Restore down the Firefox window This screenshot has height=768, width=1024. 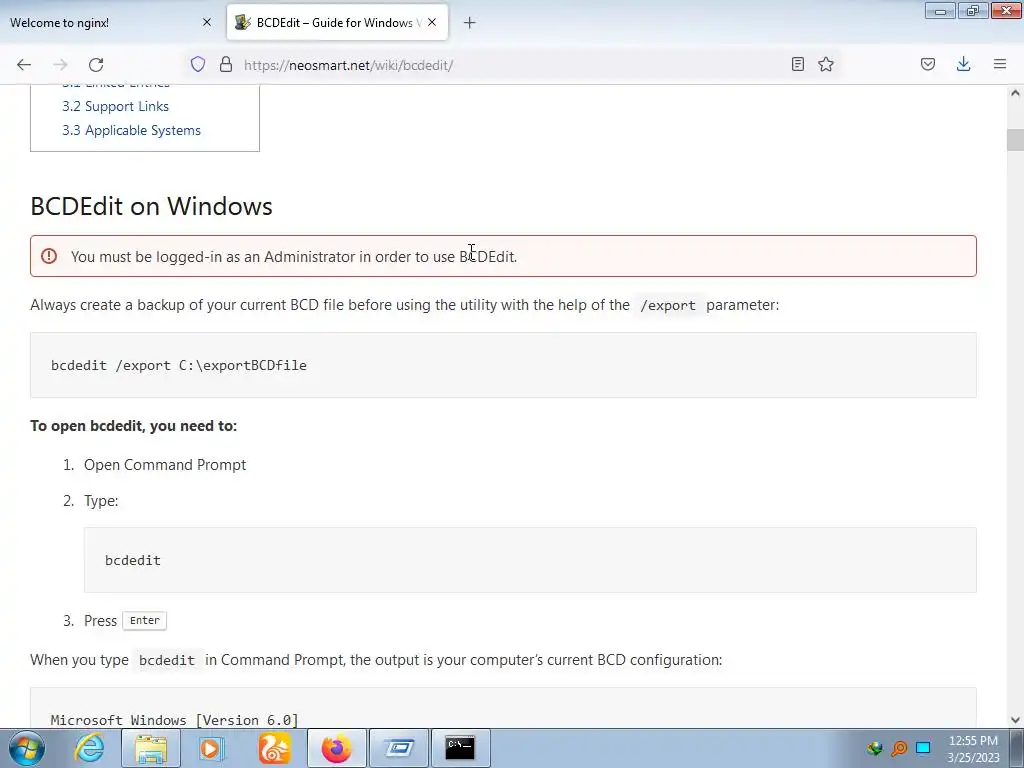pyautogui.click(x=973, y=10)
